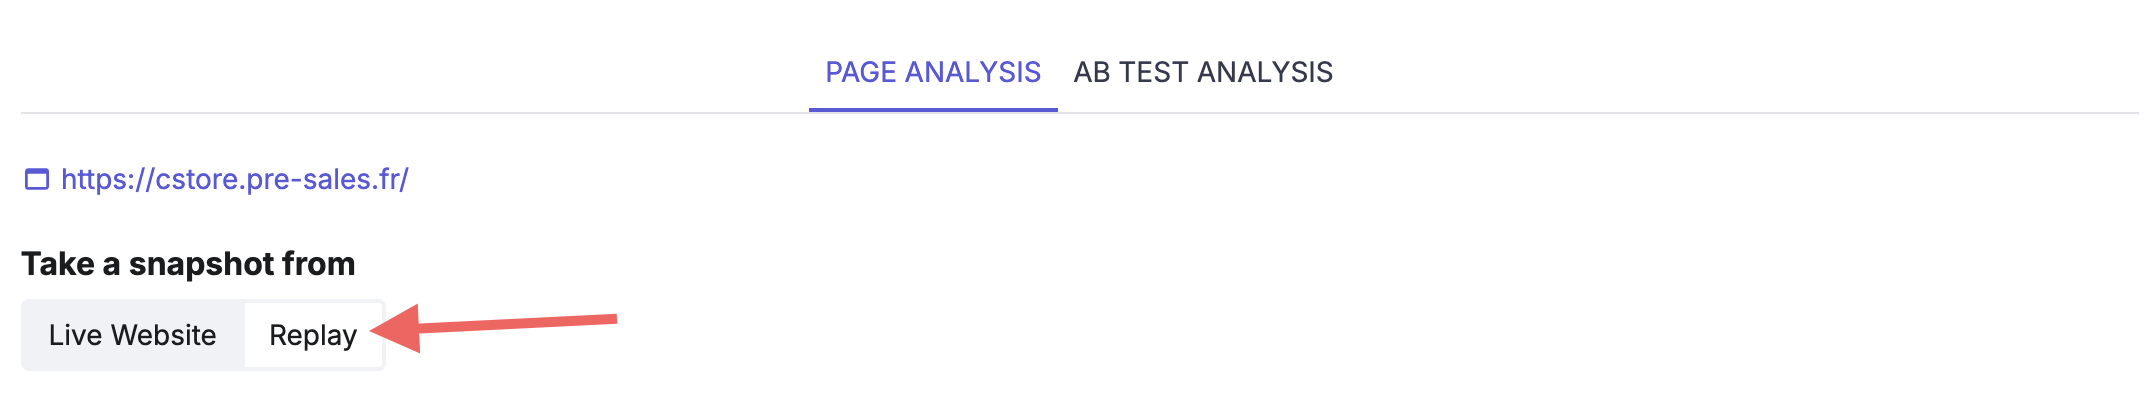This screenshot has width=2146, height=414.
Task: Click the Live Website segment button
Action: pyautogui.click(x=133, y=335)
